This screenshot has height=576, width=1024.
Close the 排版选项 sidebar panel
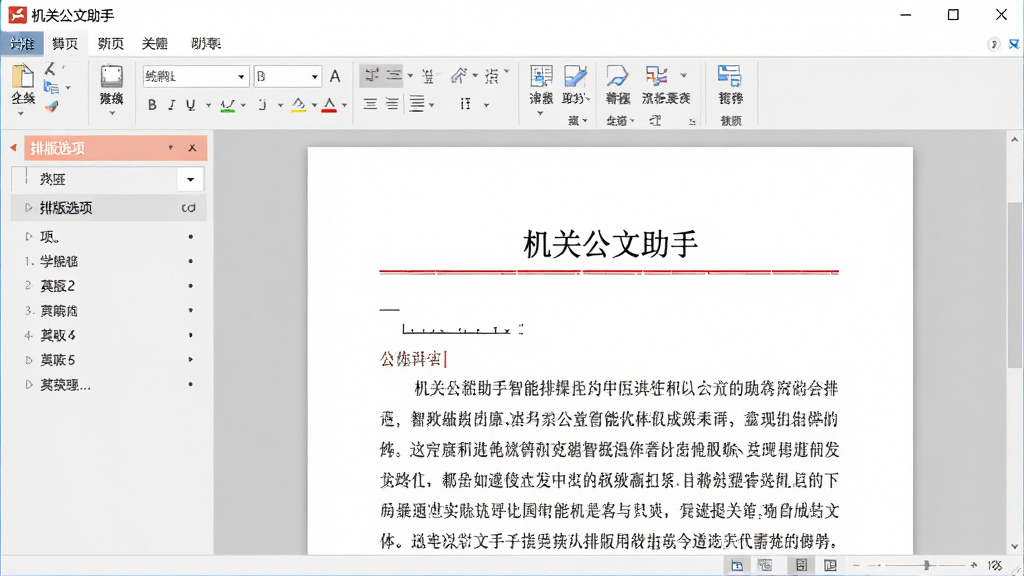pos(192,148)
